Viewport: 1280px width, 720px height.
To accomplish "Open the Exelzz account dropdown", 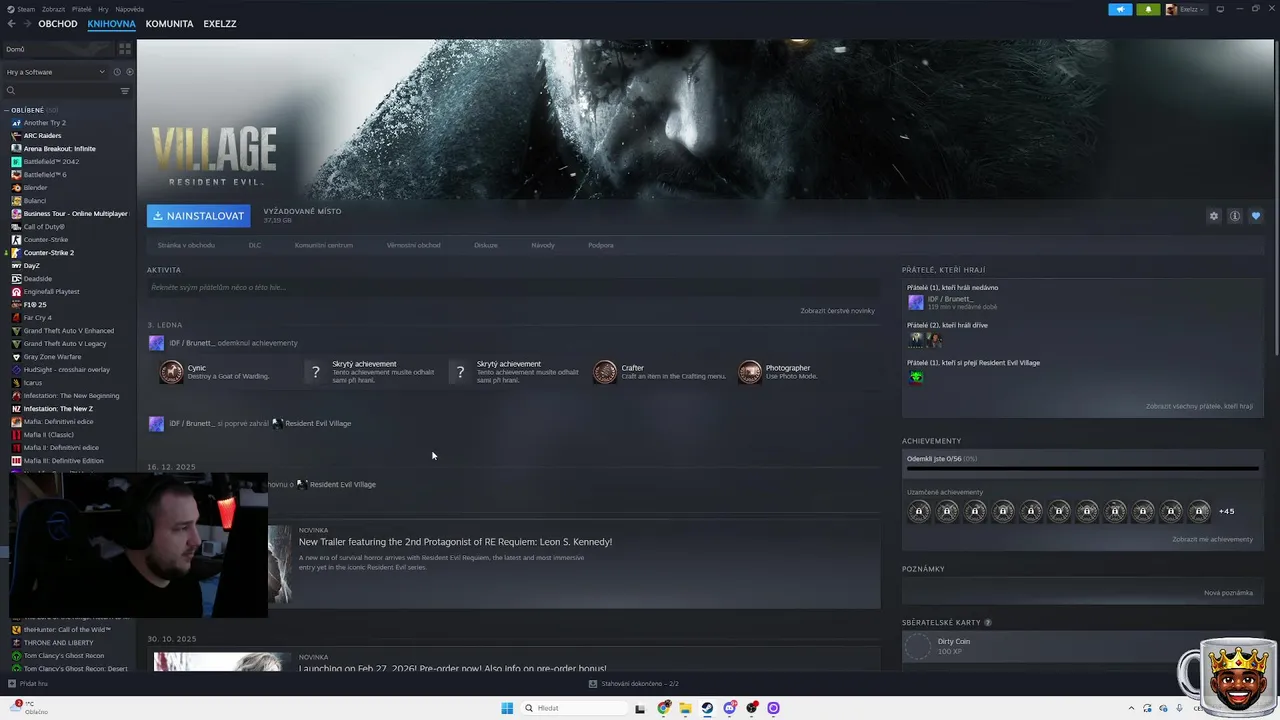I will (x=1186, y=9).
